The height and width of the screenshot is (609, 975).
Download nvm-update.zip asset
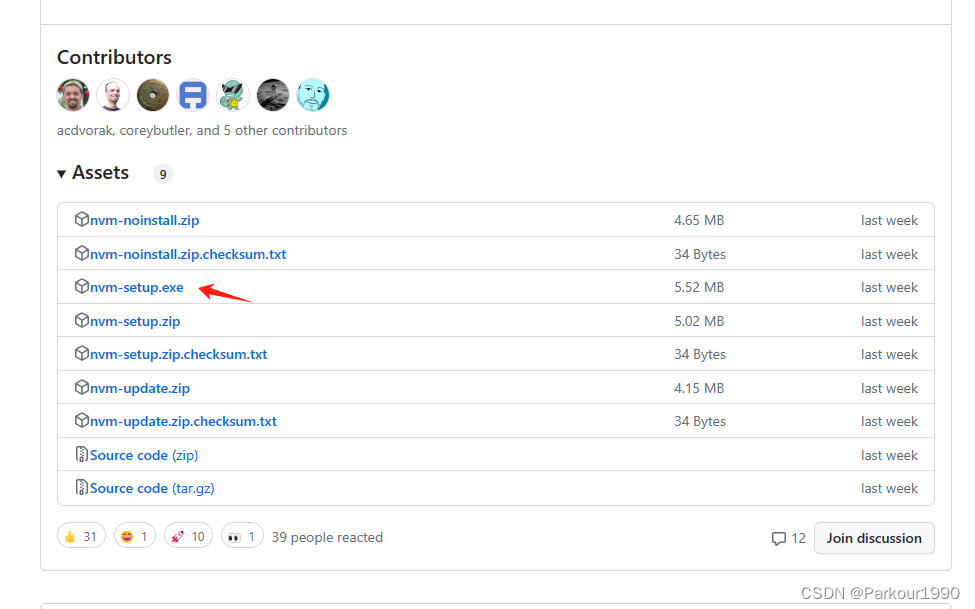point(140,388)
